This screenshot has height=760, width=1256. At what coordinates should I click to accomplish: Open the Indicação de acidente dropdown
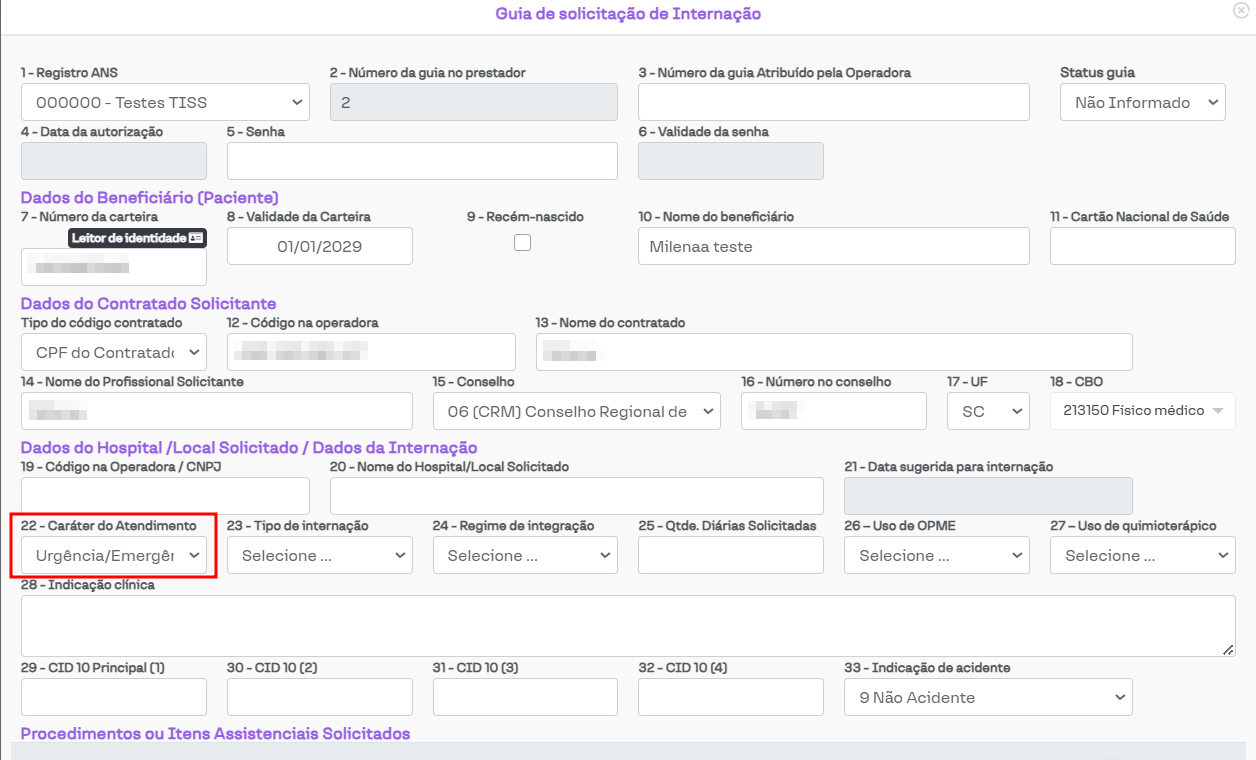coord(987,697)
